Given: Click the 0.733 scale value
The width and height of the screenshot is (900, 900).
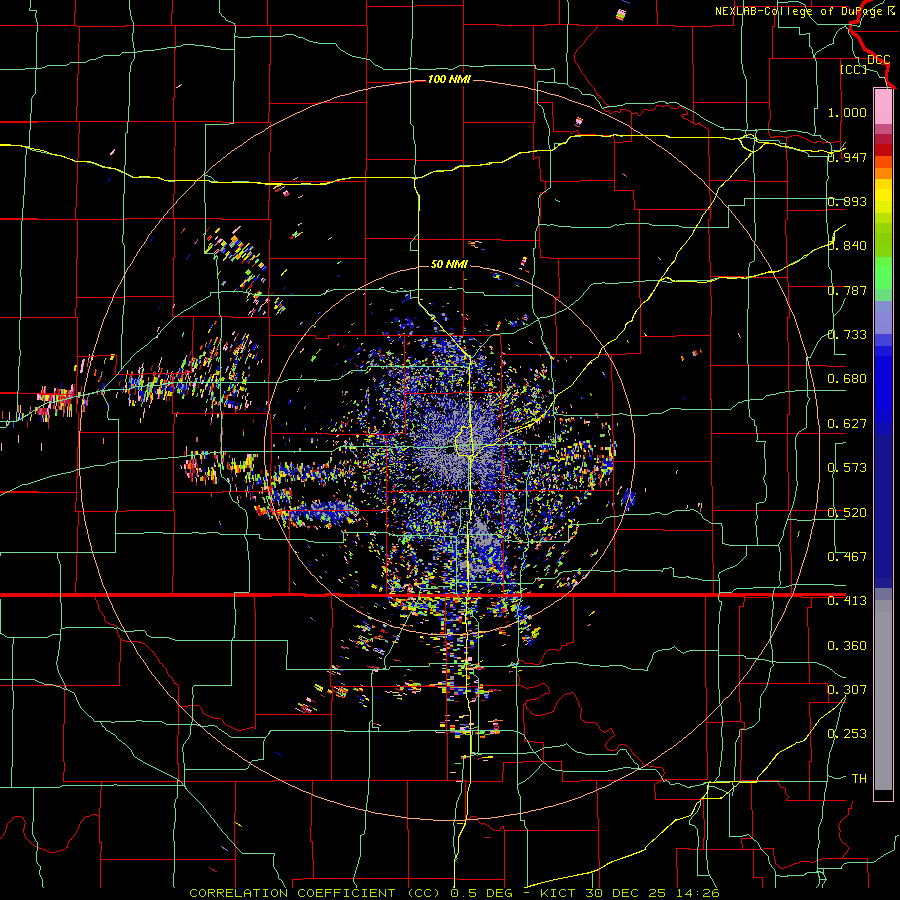Looking at the screenshot, I should [x=847, y=334].
